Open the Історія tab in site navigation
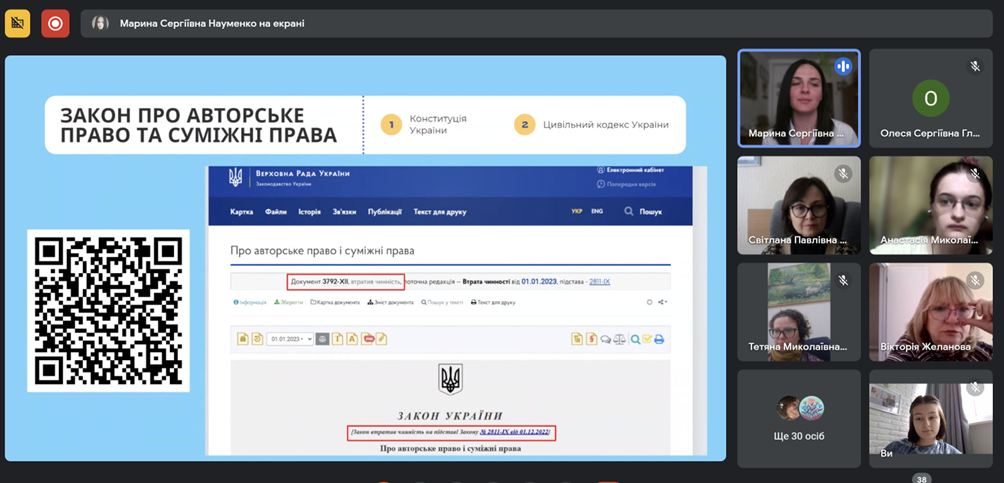Image resolution: width=1004 pixels, height=483 pixels. coord(309,212)
